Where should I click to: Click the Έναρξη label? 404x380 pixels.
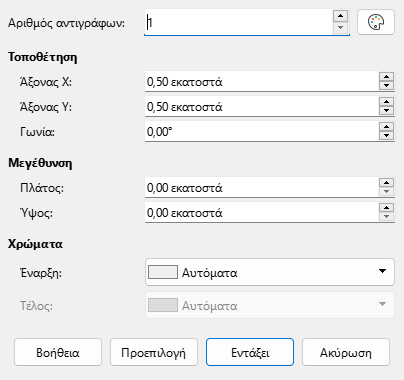tap(41, 273)
